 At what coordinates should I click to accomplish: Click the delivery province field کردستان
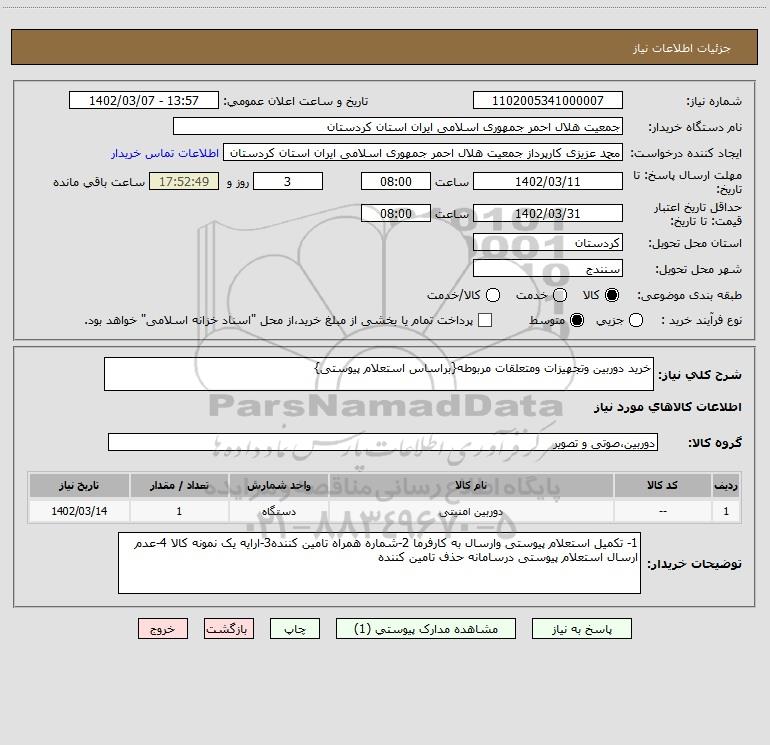pyautogui.click(x=548, y=243)
